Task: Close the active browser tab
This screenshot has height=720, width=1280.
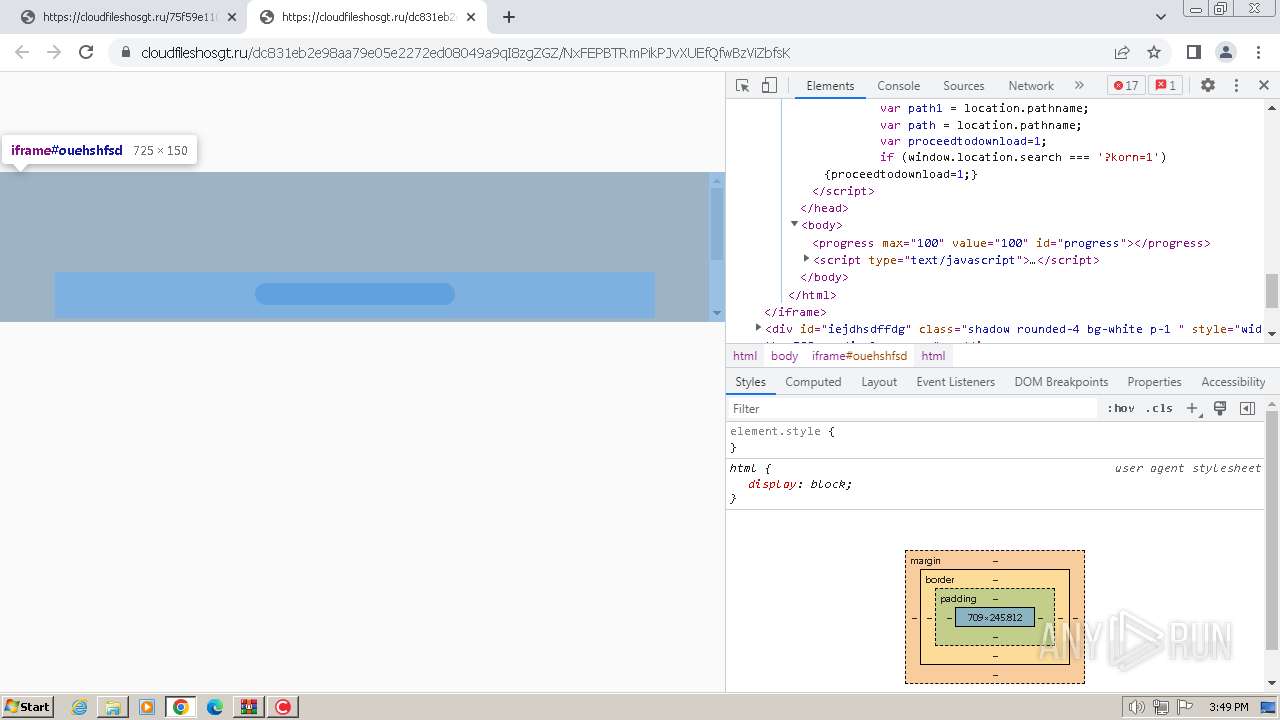Action: [470, 17]
